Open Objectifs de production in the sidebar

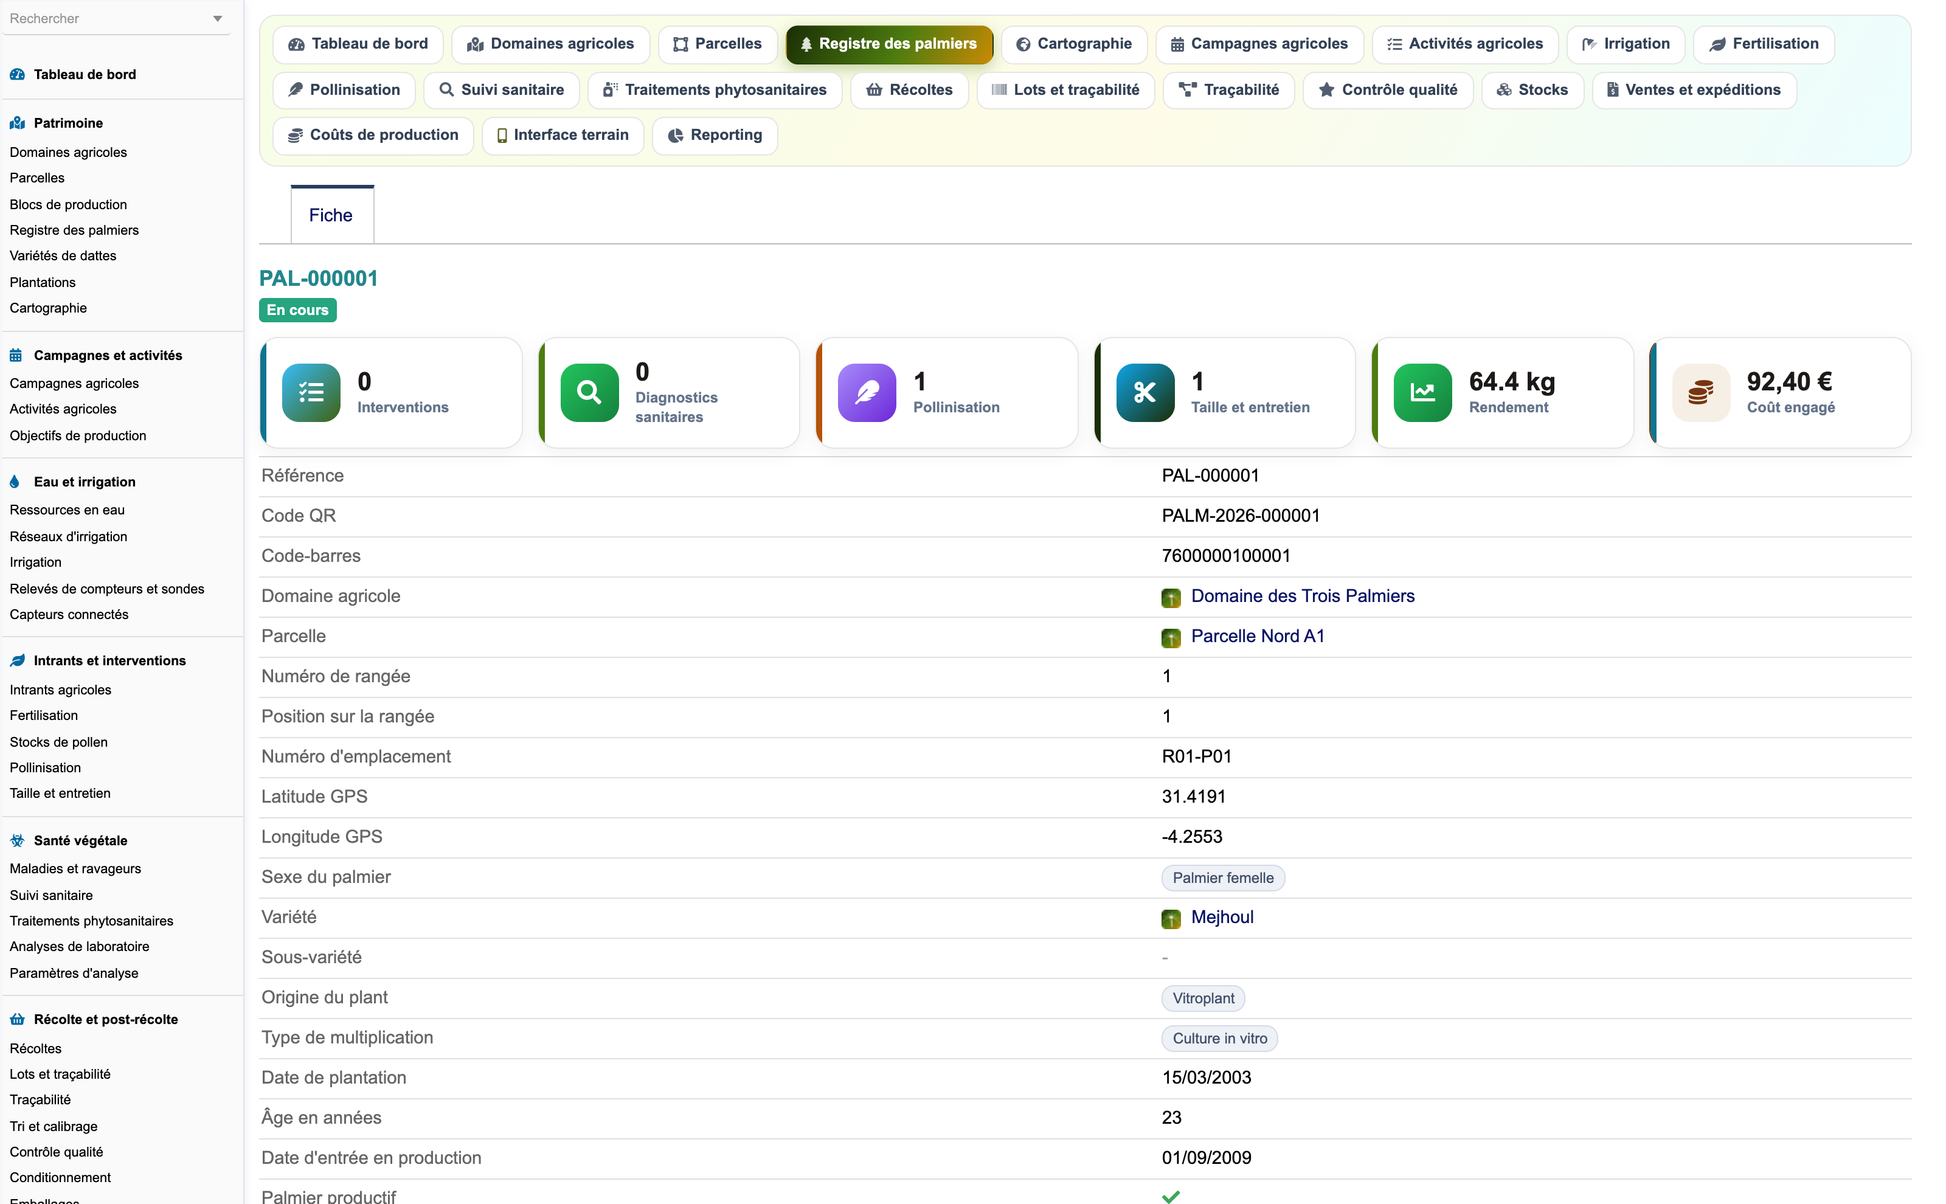[78, 436]
